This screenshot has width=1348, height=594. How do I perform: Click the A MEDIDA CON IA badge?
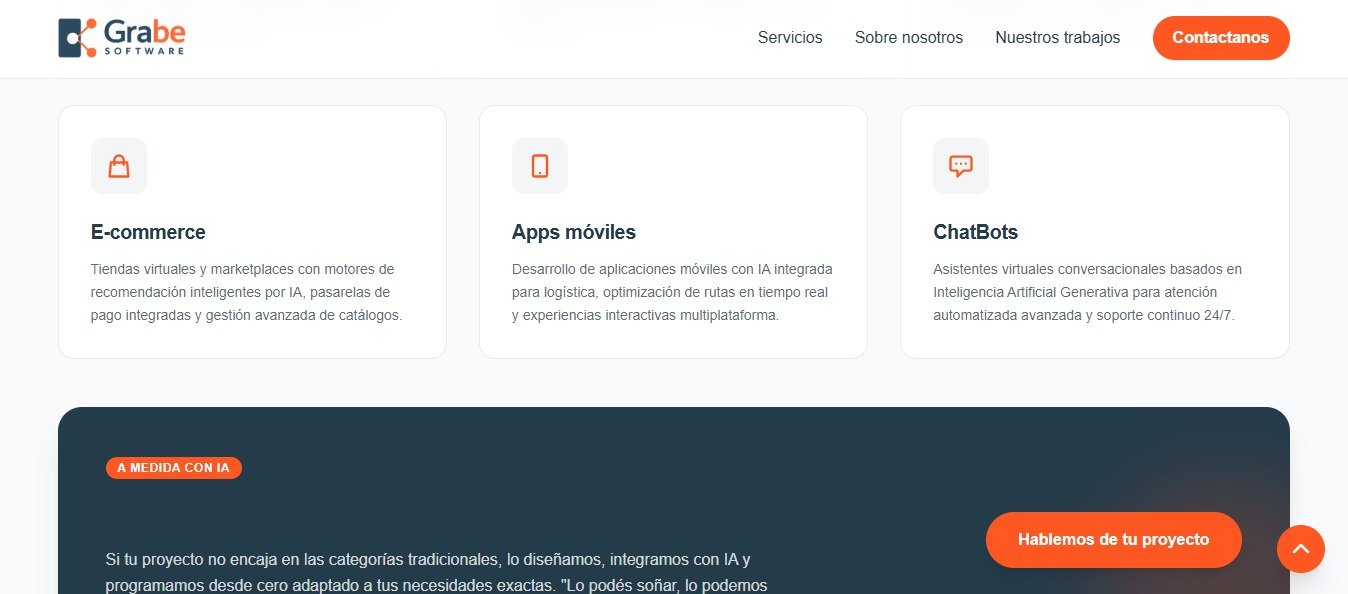[x=174, y=468]
